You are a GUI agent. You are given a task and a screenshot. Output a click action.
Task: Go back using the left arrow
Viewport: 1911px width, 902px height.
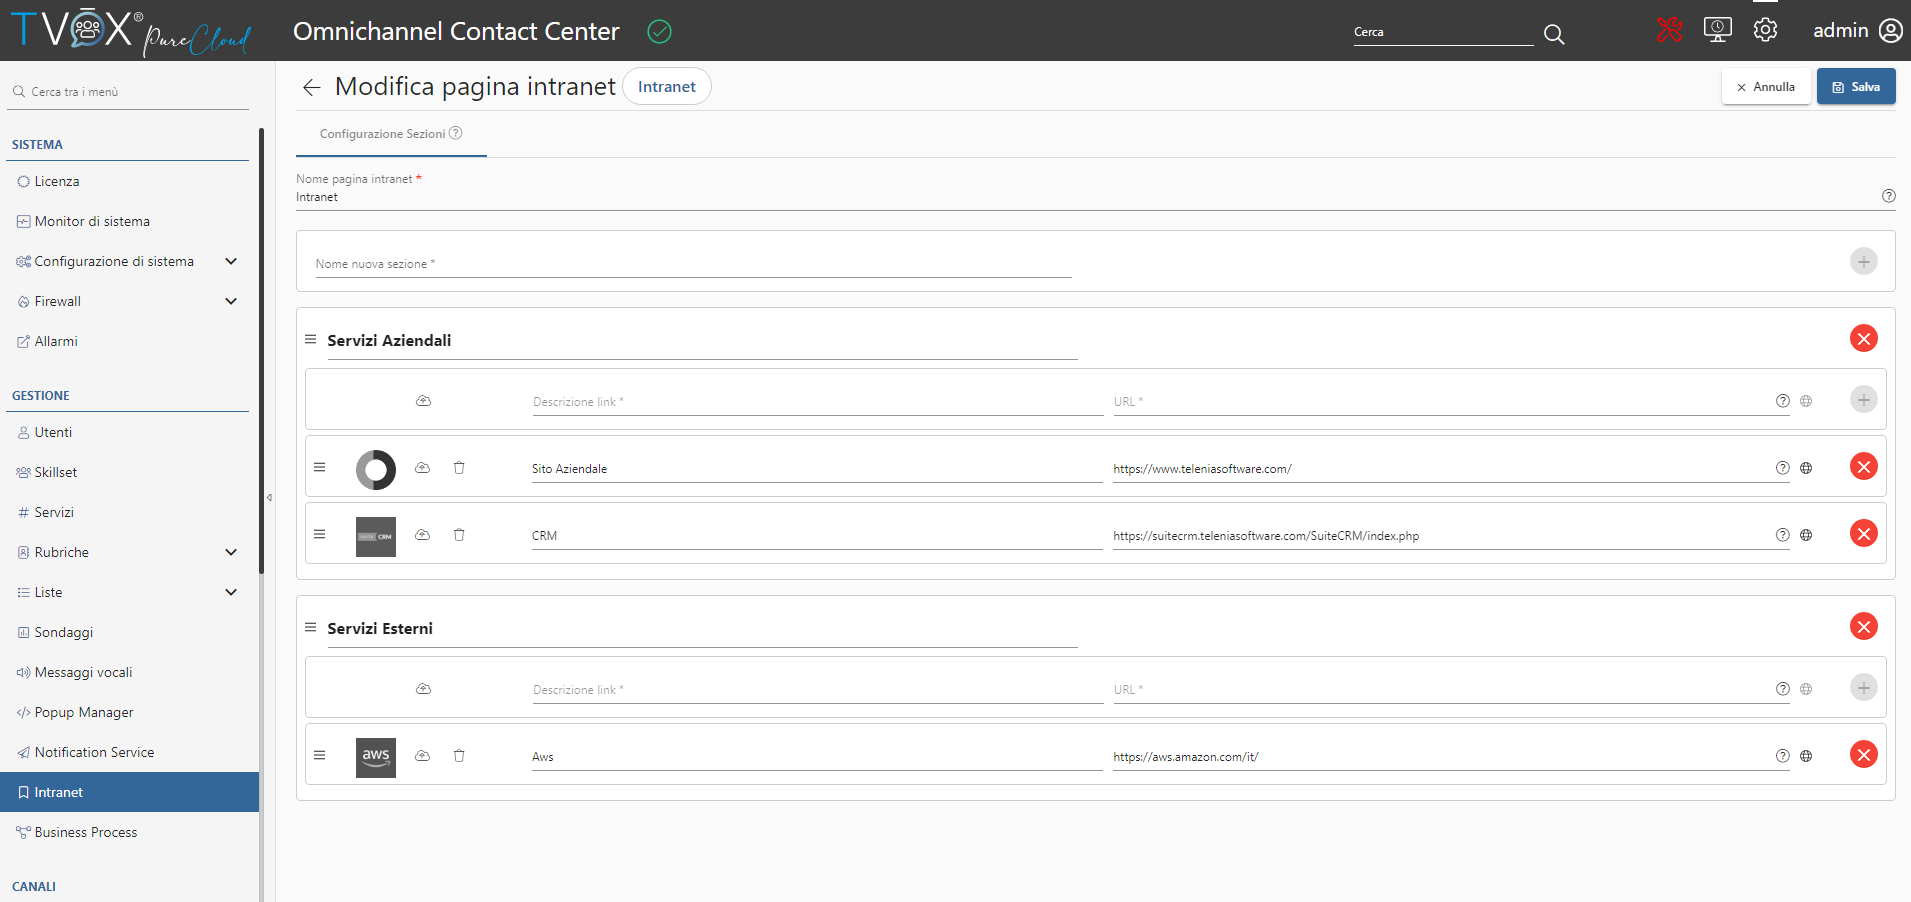pos(311,88)
